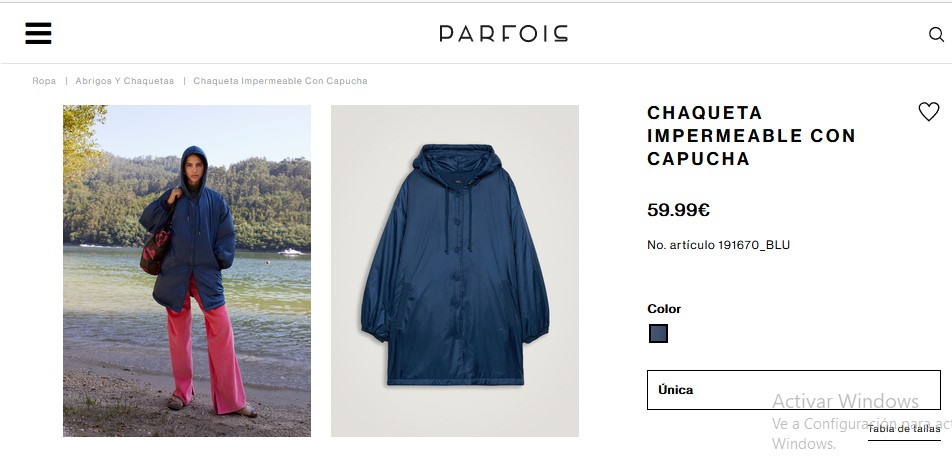
Task: Click the PARFOIS logo
Action: point(503,33)
